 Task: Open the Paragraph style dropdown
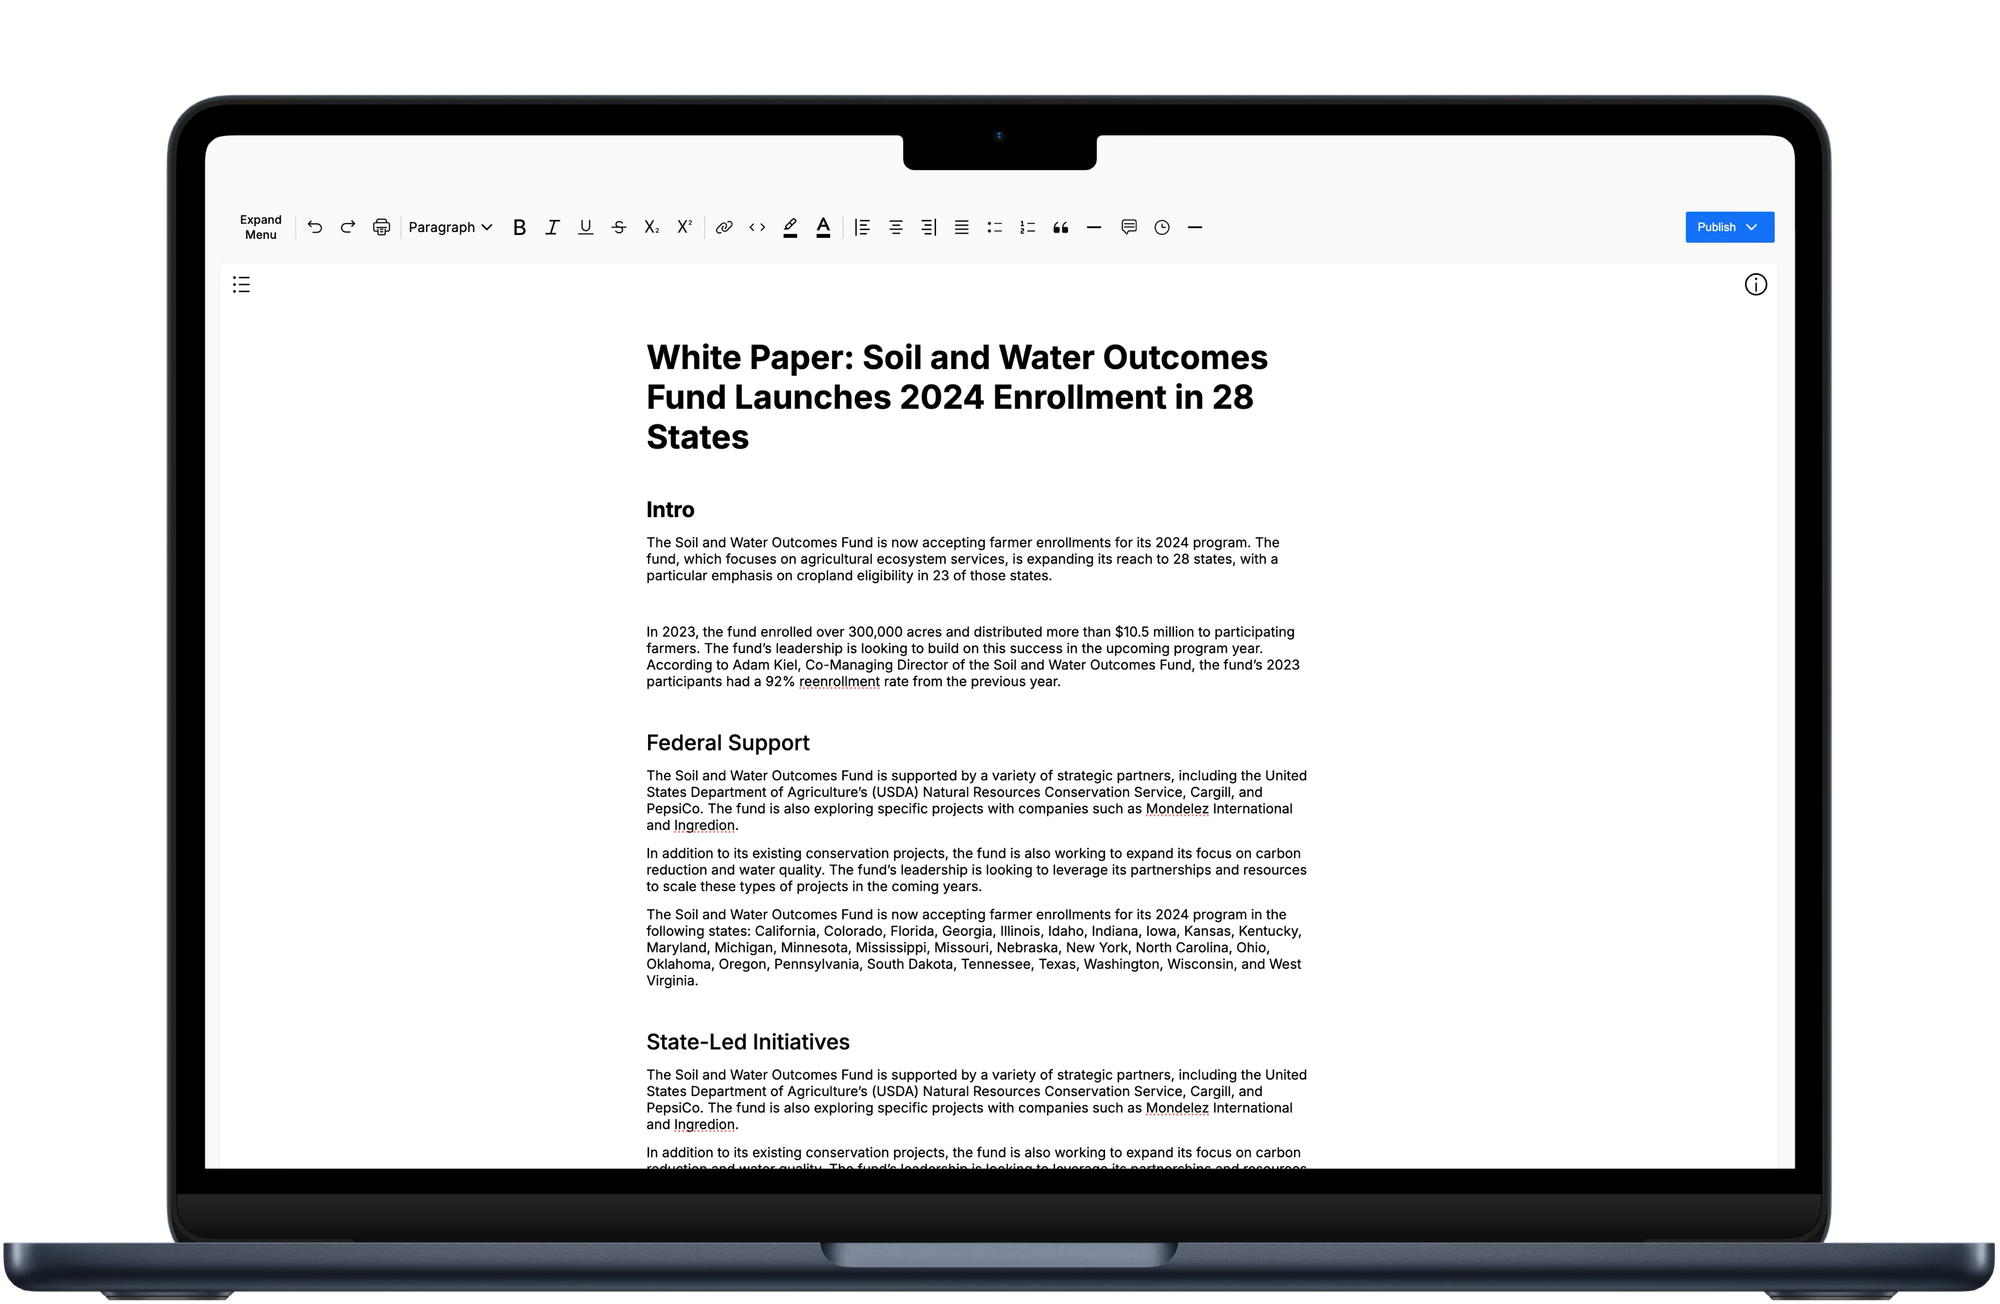click(x=450, y=227)
